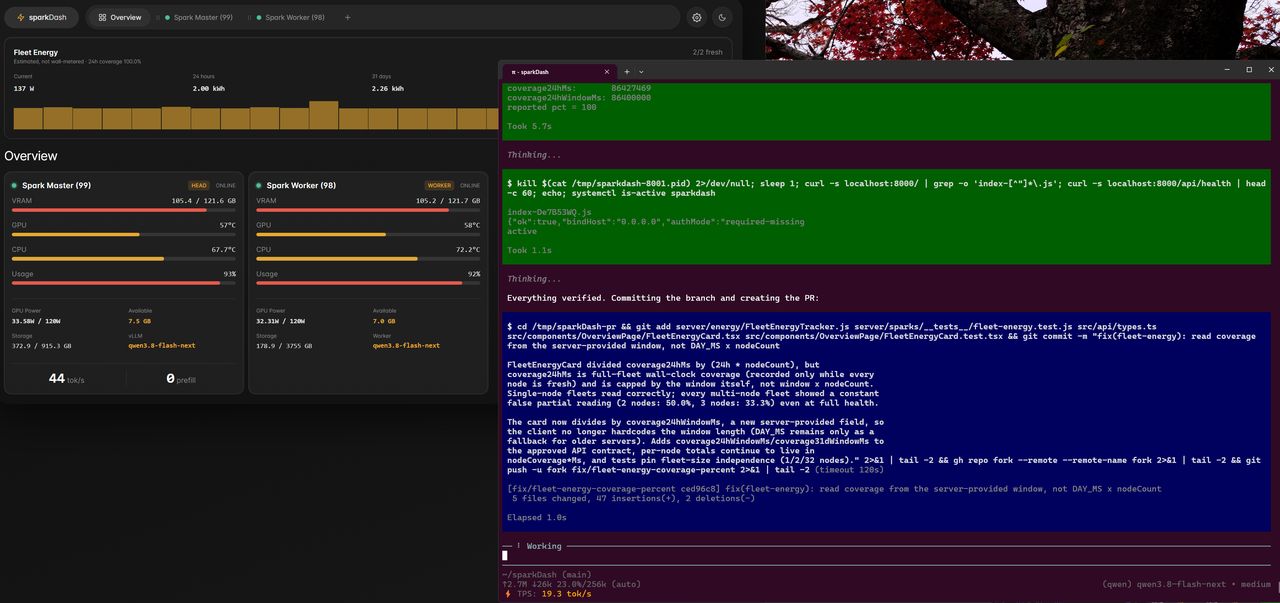The image size is (1280, 603).
Task: Click Spark Worker qwen3.8-flash-next model name
Action: click(x=406, y=346)
